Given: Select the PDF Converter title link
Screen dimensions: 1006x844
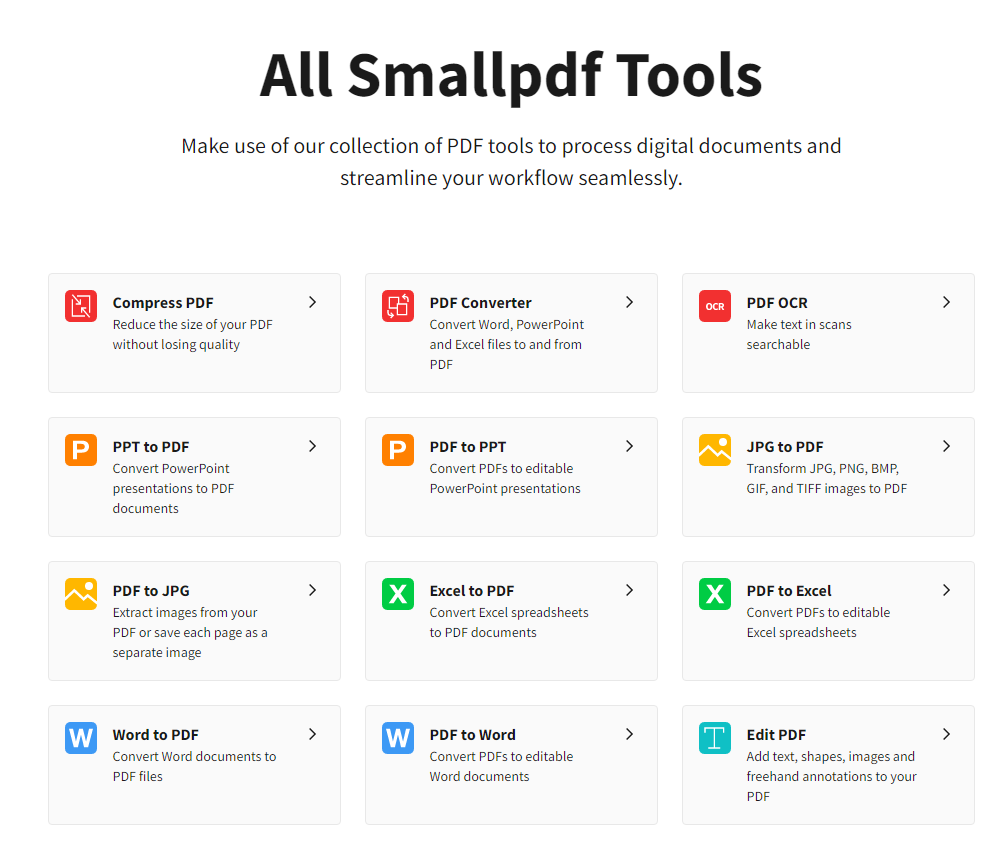Looking at the screenshot, I should (481, 303).
